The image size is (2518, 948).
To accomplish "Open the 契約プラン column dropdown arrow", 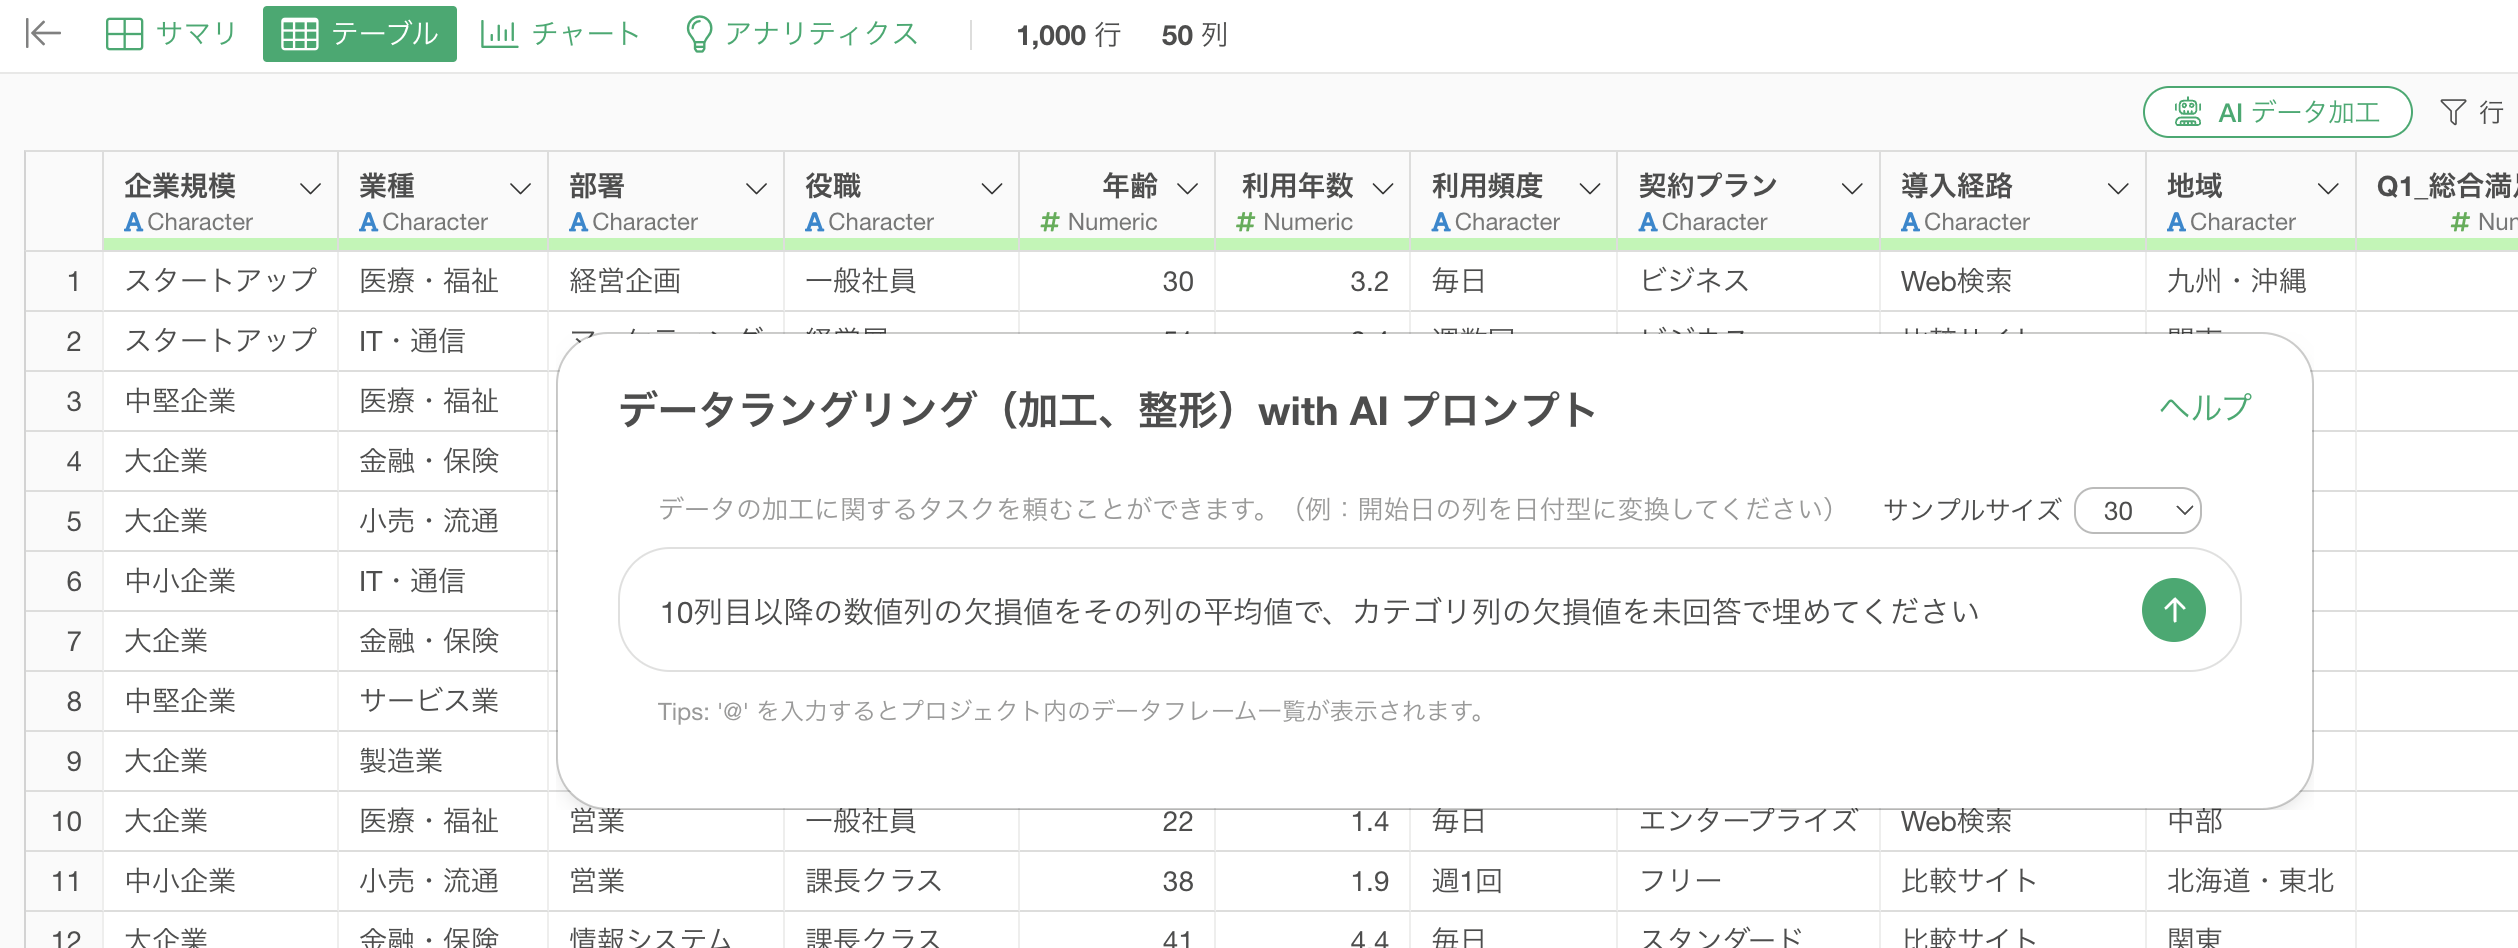I will tap(1852, 188).
